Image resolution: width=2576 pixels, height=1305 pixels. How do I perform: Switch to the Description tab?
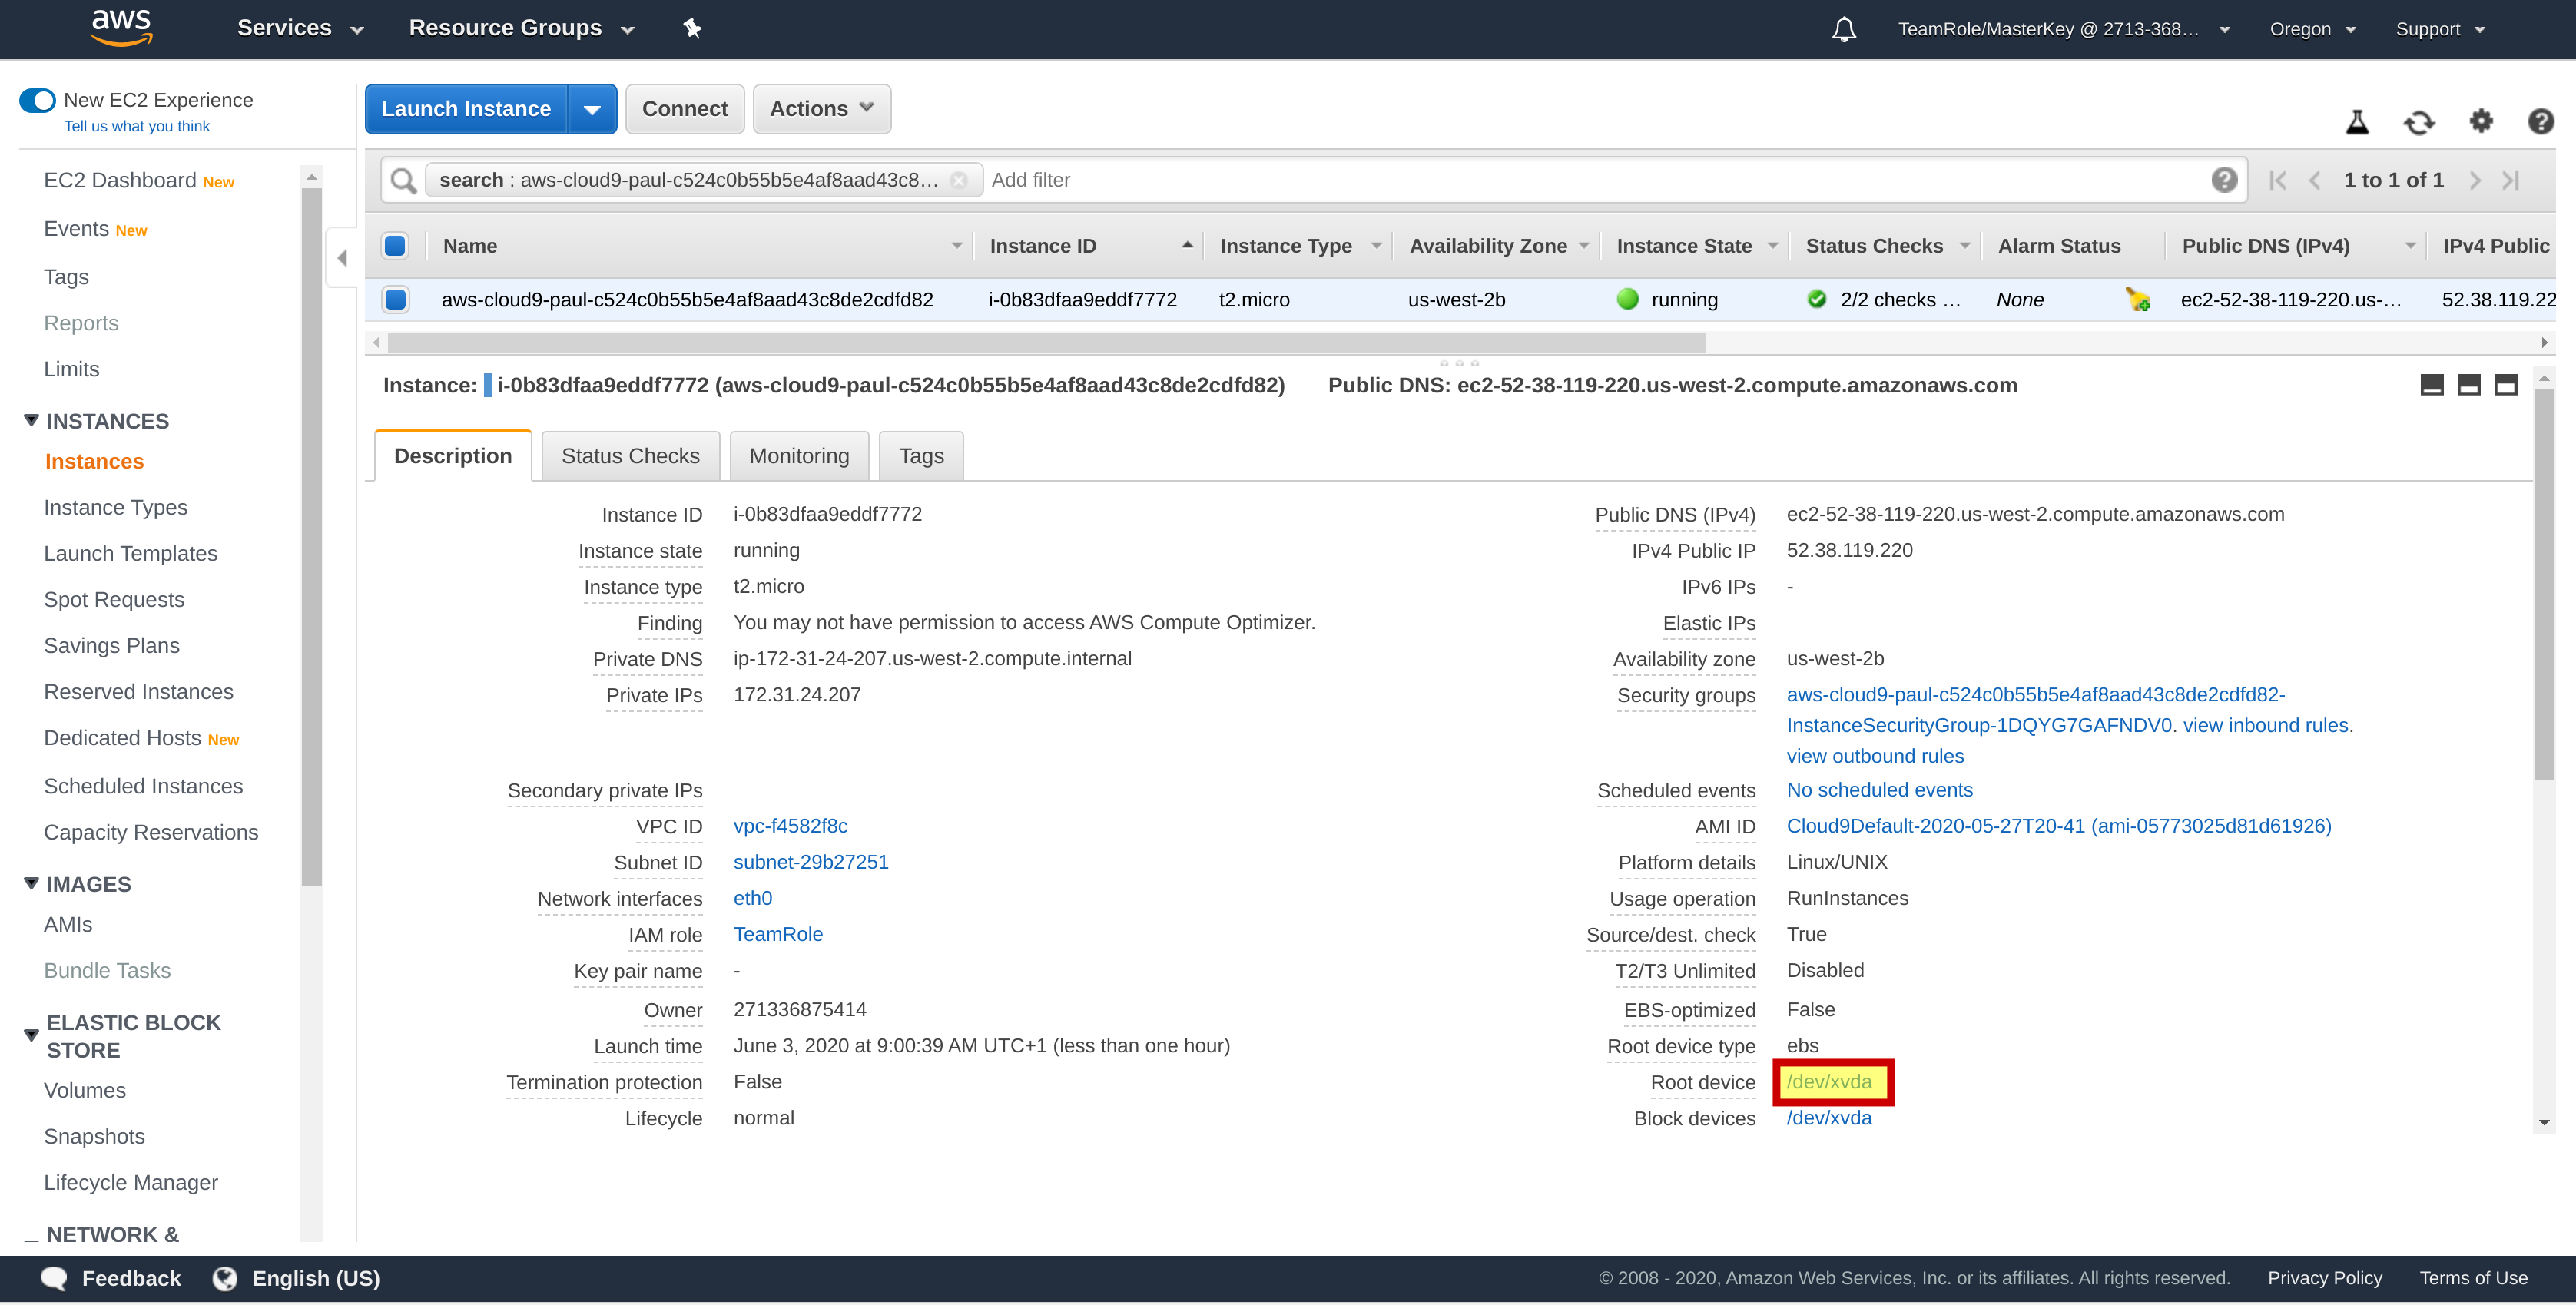452,456
